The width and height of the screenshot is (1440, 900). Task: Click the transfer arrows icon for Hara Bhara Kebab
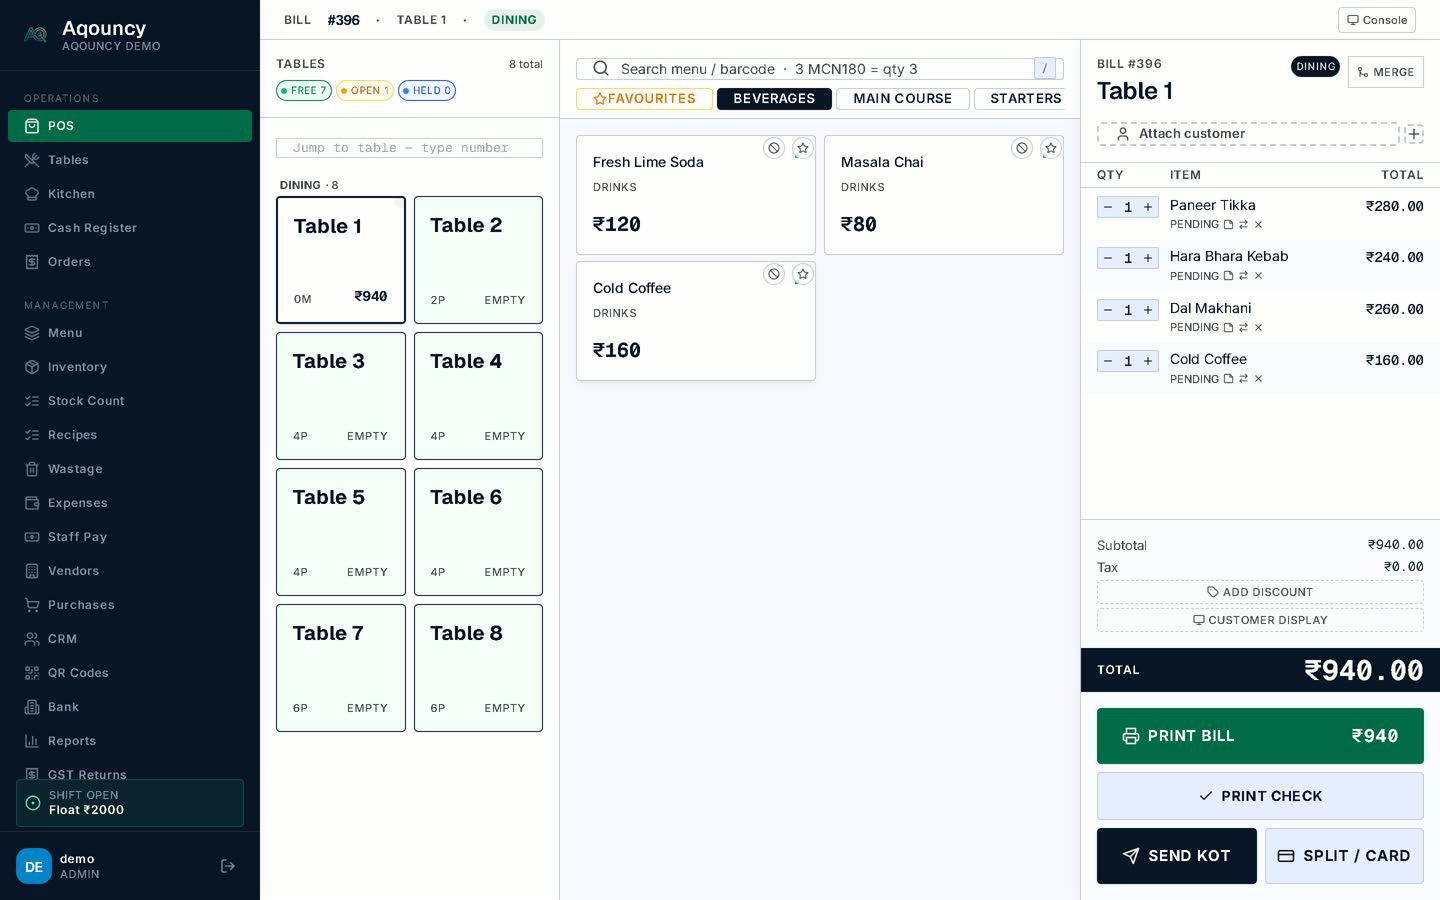tap(1244, 276)
